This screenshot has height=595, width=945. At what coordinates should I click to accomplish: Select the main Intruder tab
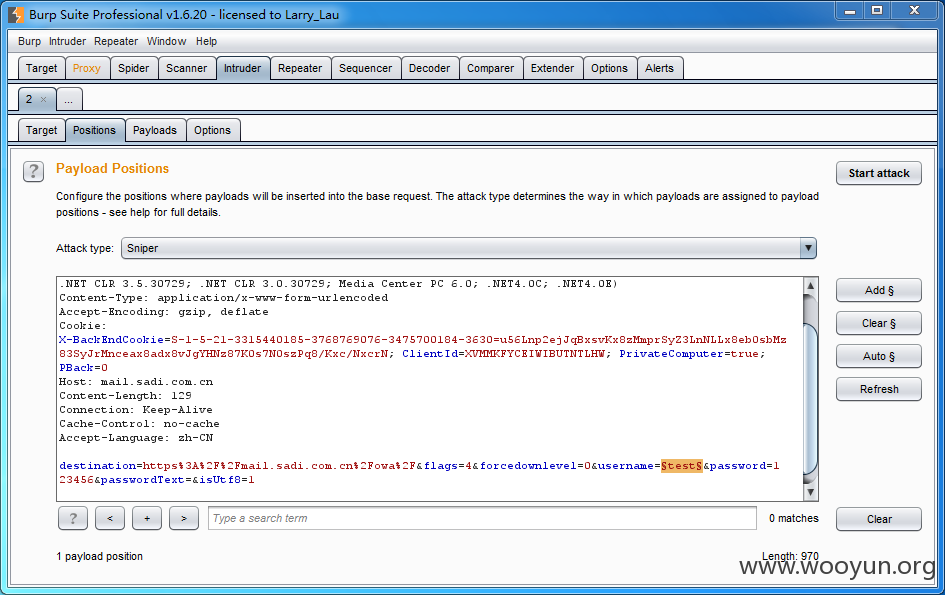(242, 68)
